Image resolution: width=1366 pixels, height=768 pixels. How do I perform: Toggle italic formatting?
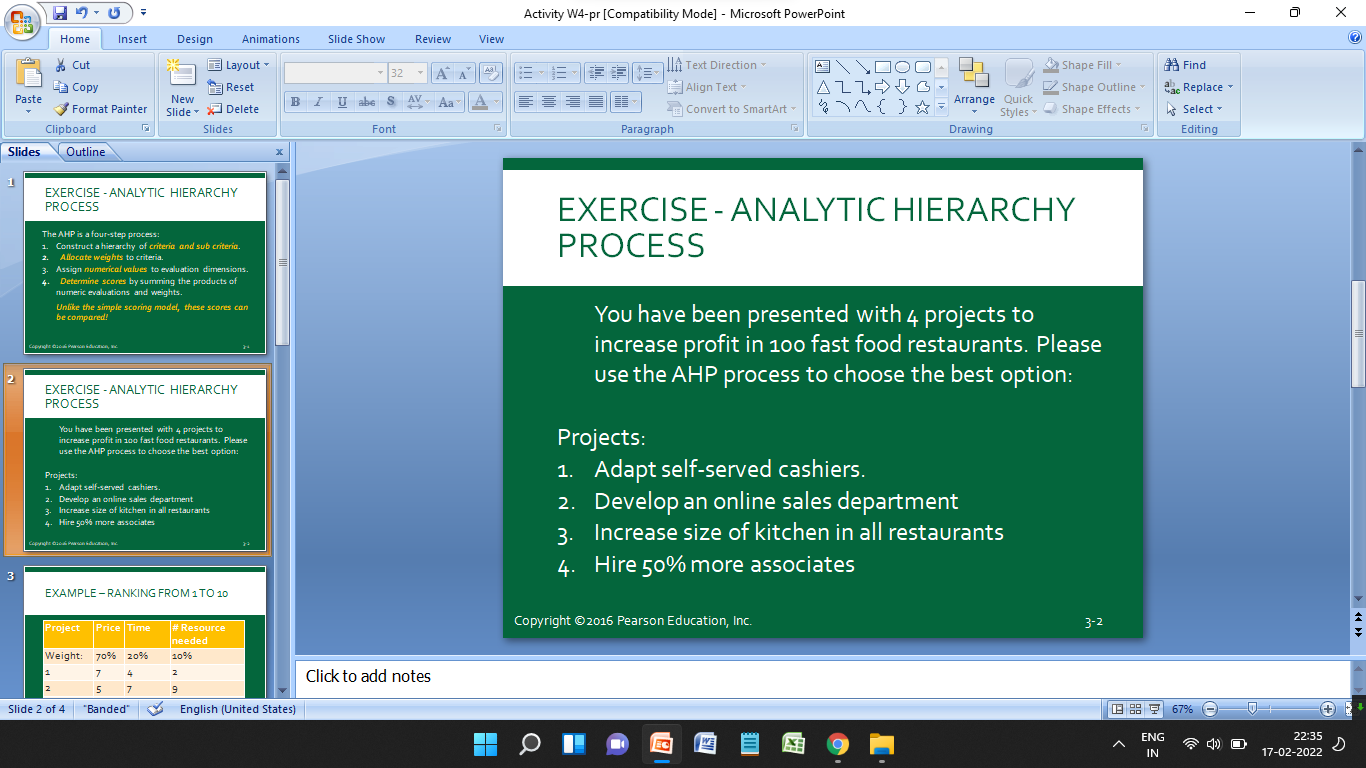coord(318,101)
